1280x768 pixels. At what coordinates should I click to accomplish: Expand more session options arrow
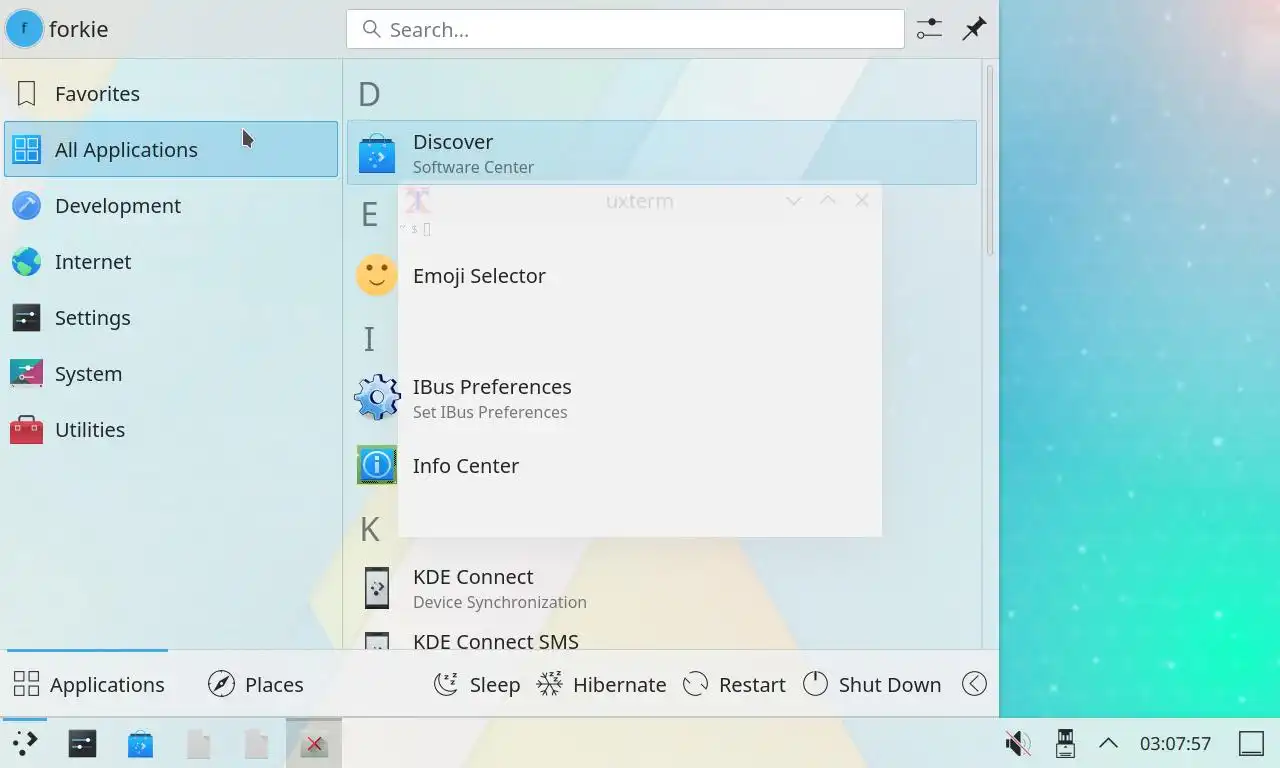coord(974,684)
